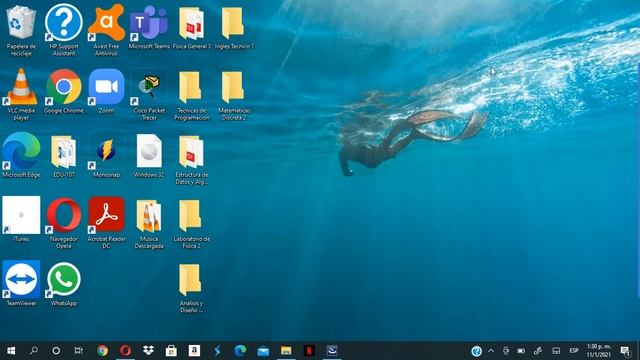Open the notification action center
Image resolution: width=640 pixels, height=360 pixels.
[625, 351]
